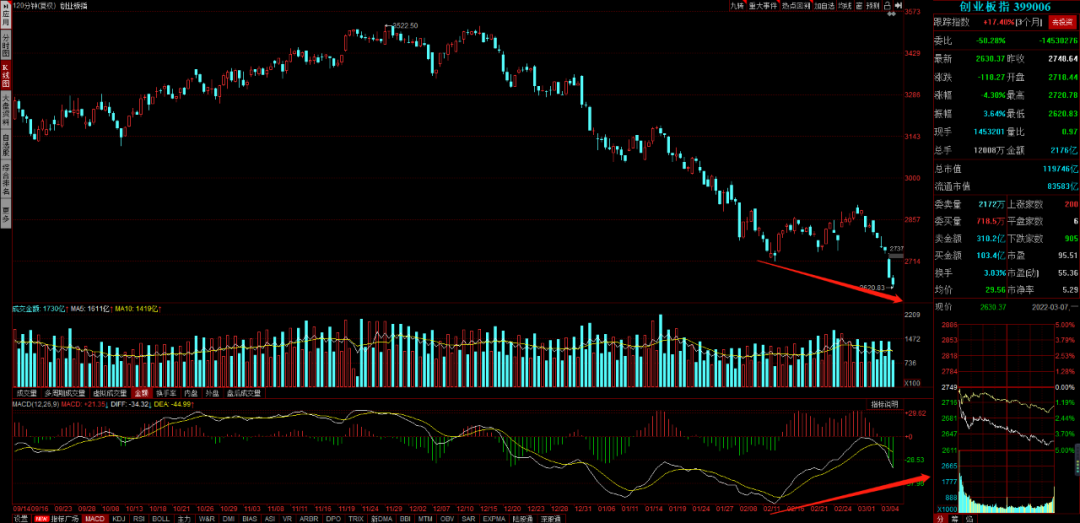This screenshot has width=1080, height=523.
Task: Select the 外盘 tab
Action: (x=212, y=393)
